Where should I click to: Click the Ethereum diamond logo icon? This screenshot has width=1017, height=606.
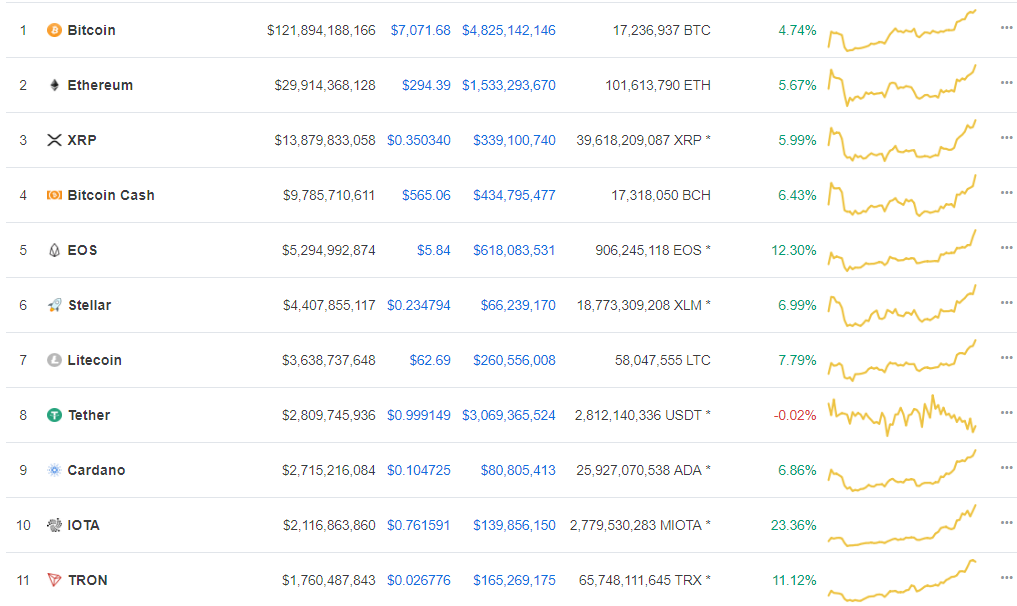(54, 85)
